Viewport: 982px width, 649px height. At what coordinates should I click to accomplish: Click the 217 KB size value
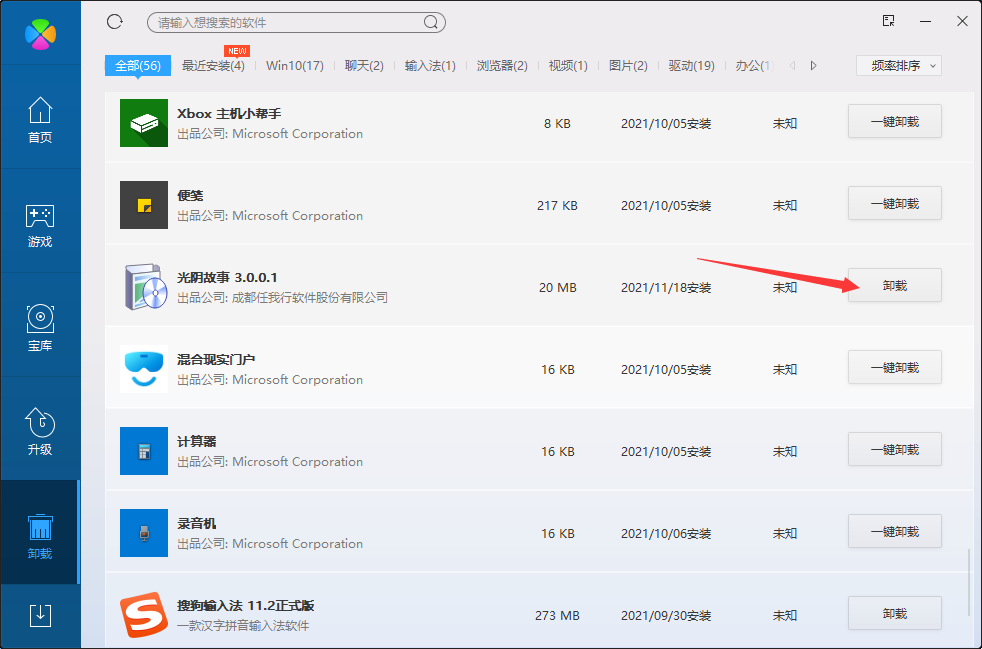557,205
